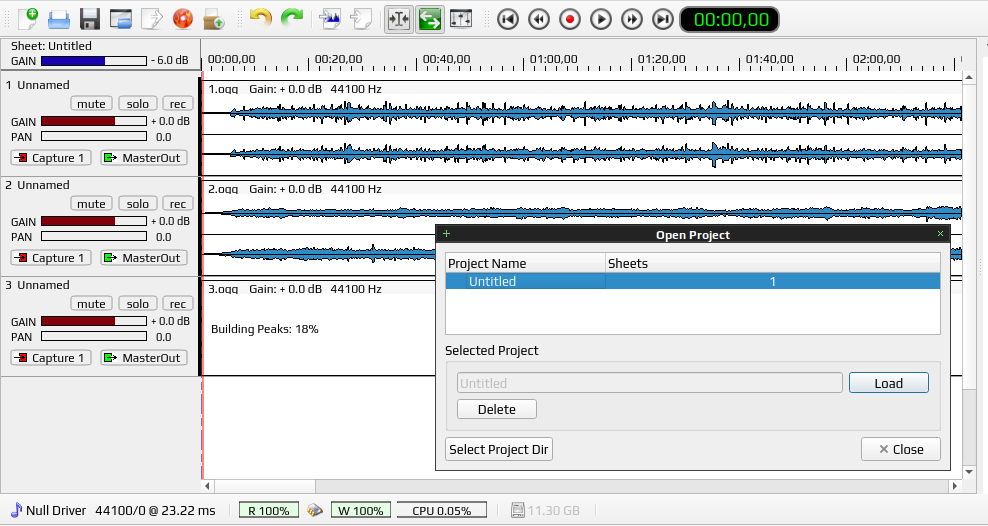Select the 1.ogg audio clip waveform

[x=582, y=128]
